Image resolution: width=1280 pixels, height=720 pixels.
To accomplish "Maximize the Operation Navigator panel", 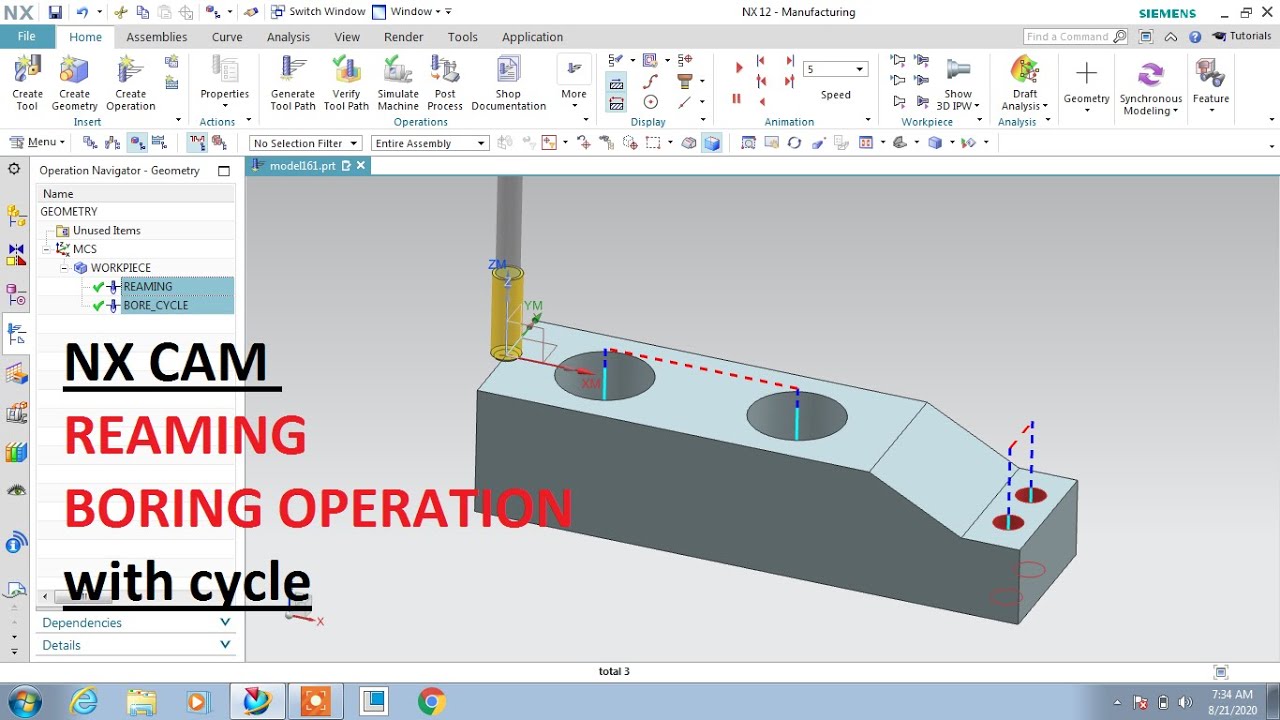I will point(224,171).
